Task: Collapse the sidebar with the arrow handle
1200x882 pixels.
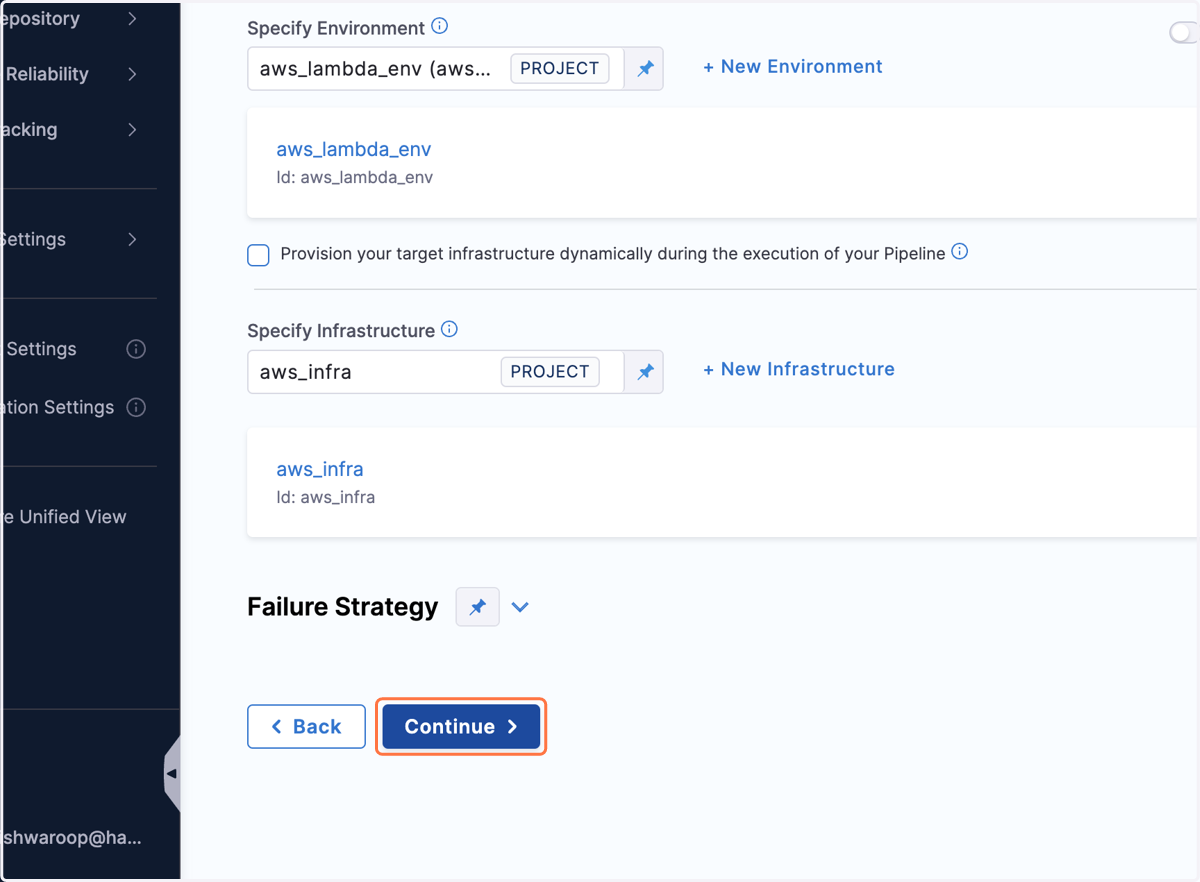Action: point(172,773)
